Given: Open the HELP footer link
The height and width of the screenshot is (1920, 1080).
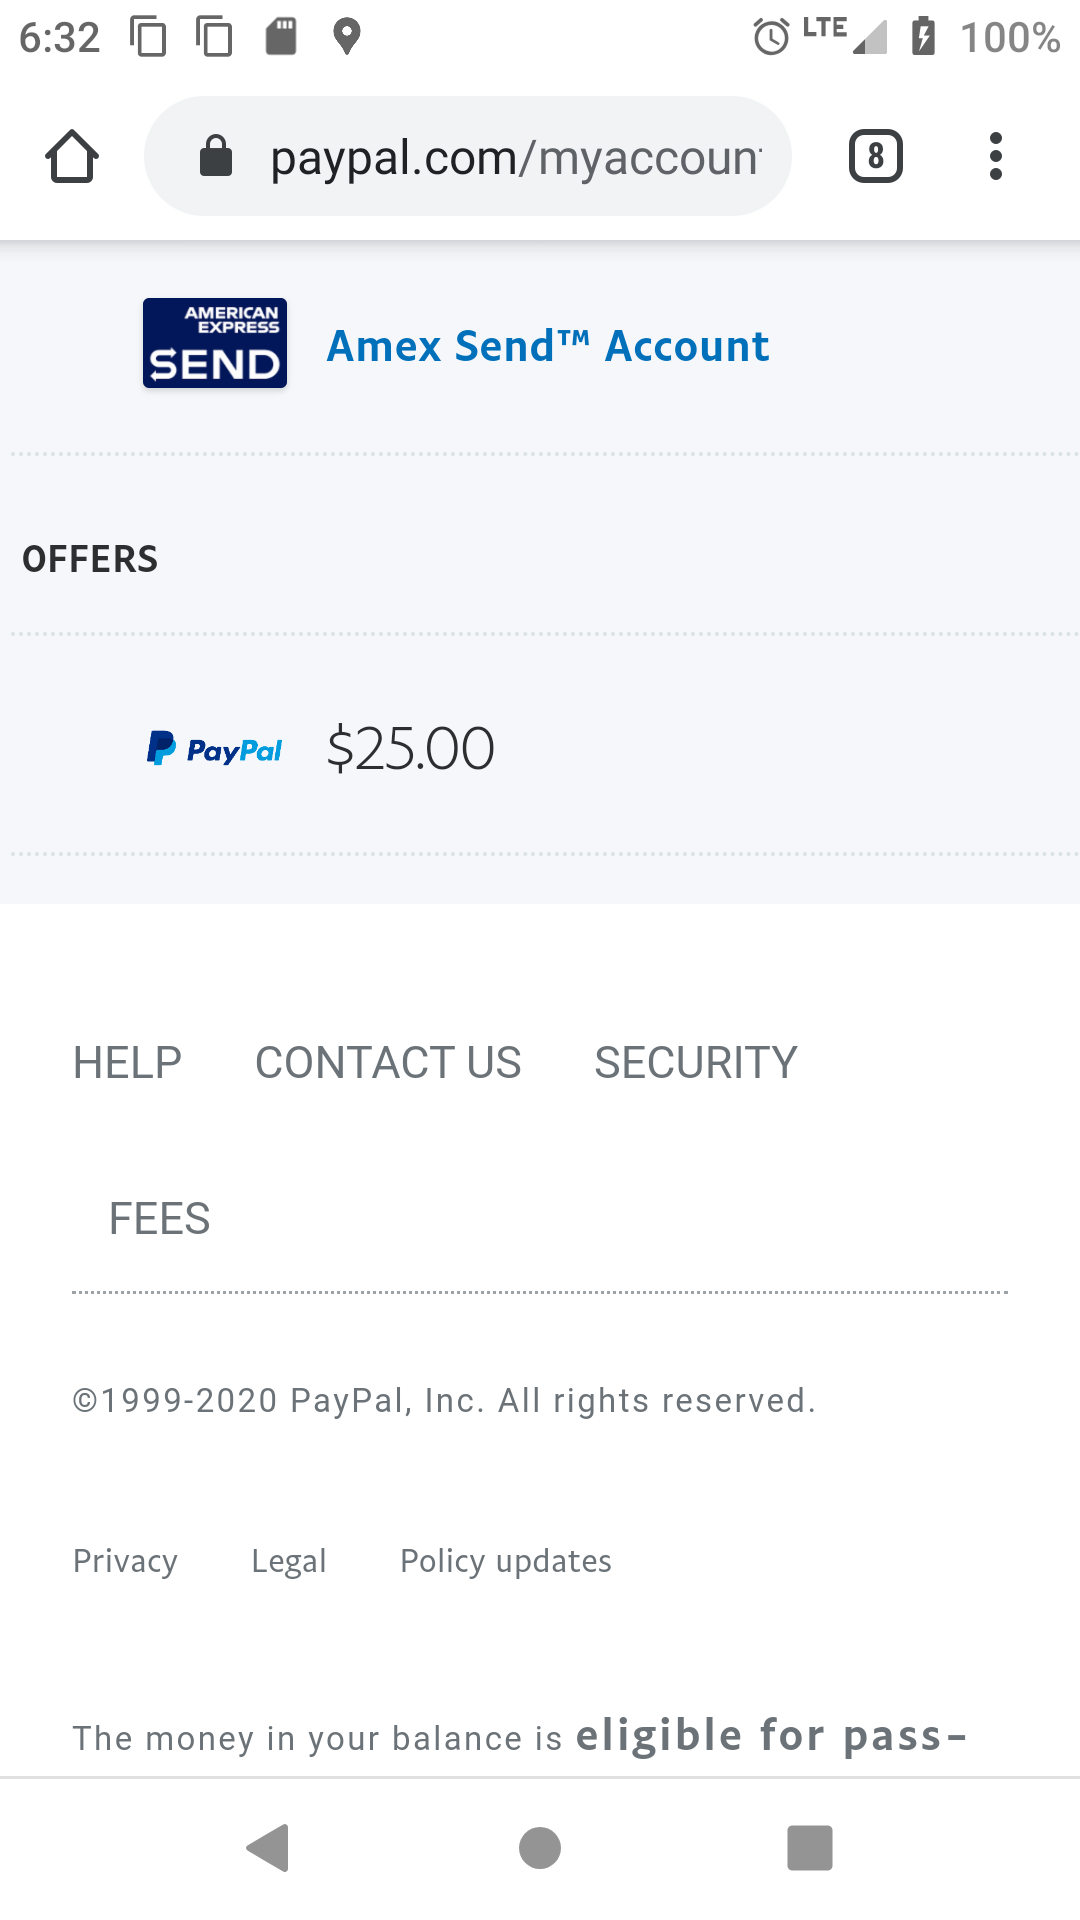Looking at the screenshot, I should point(128,1063).
